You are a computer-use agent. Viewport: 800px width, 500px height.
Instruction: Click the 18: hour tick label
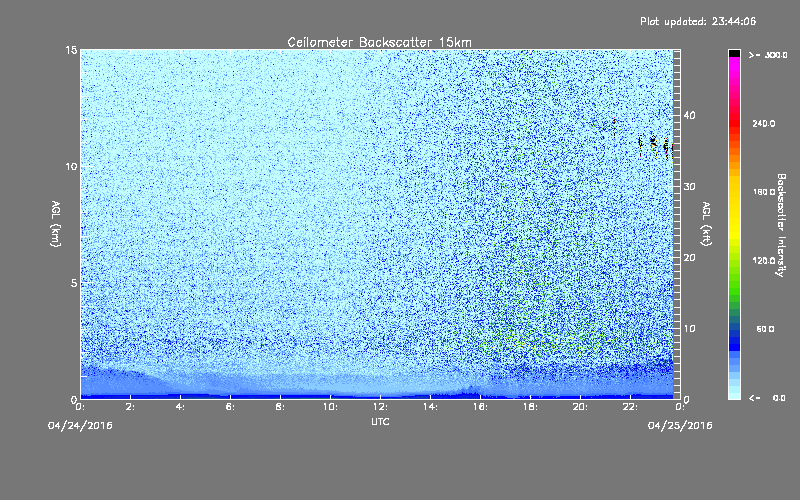pyautogui.click(x=530, y=407)
